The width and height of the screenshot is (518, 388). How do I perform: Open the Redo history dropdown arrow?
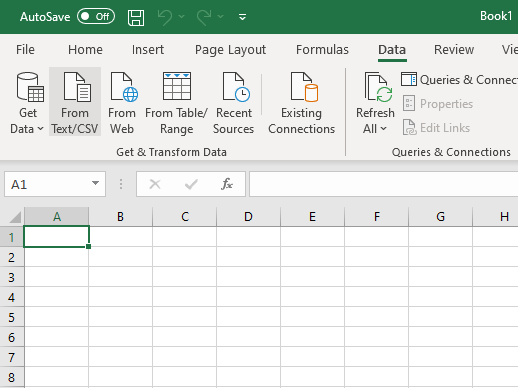[x=221, y=16]
